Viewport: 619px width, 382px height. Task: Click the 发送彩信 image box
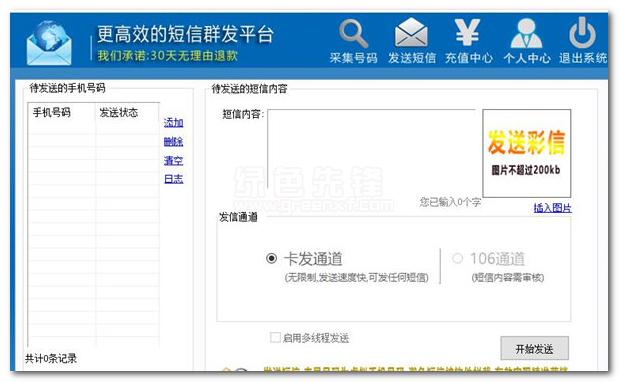527,153
